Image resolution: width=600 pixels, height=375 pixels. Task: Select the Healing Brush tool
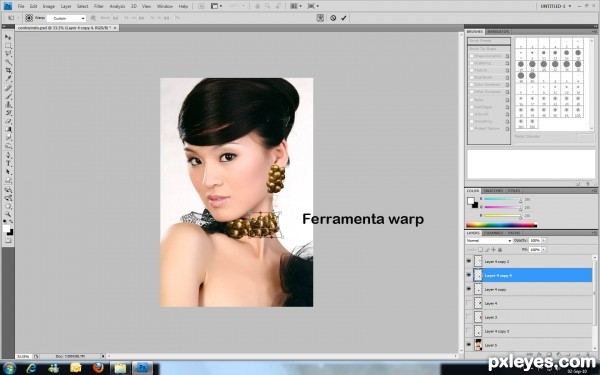[8, 88]
